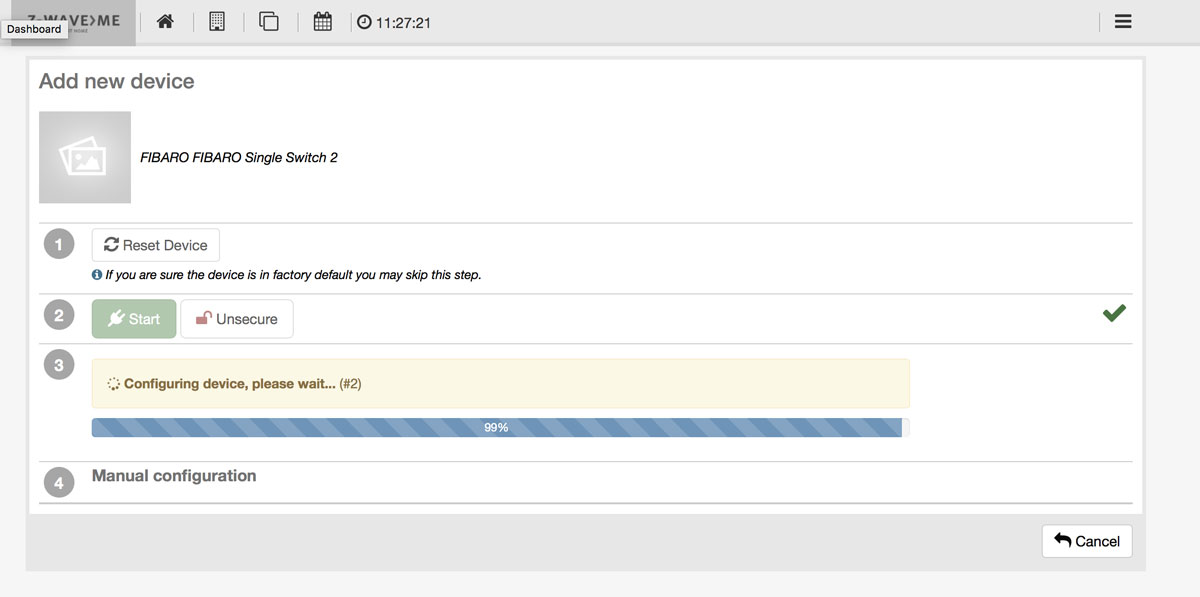Click the 99% progress bar

[497, 428]
